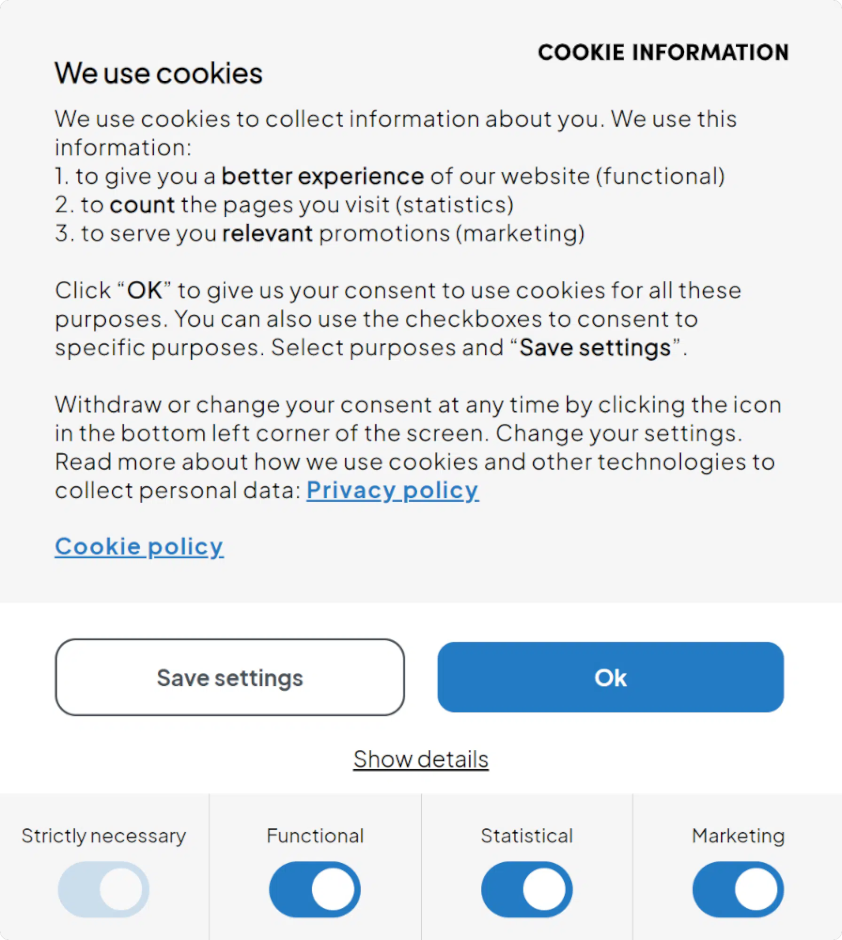The width and height of the screenshot is (842, 940).
Task: Turn off the Statistical cookies toggle
Action: point(527,889)
